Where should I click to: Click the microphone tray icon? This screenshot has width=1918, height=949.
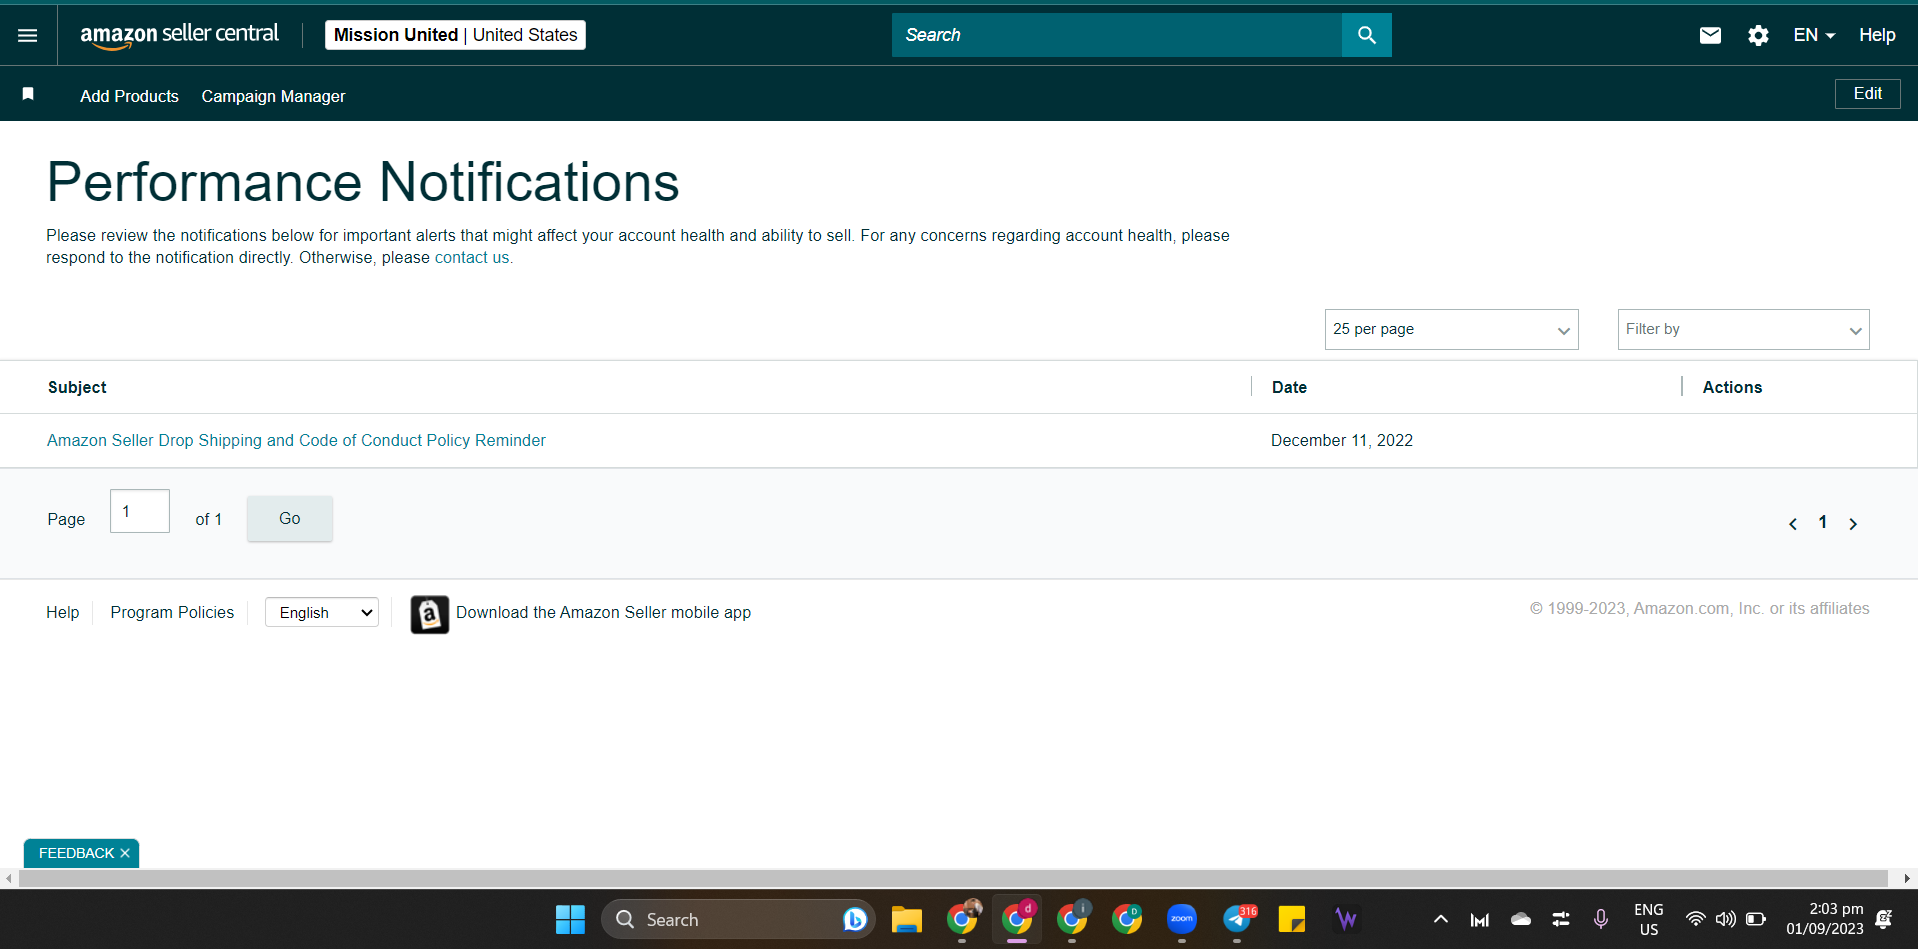tap(1601, 919)
